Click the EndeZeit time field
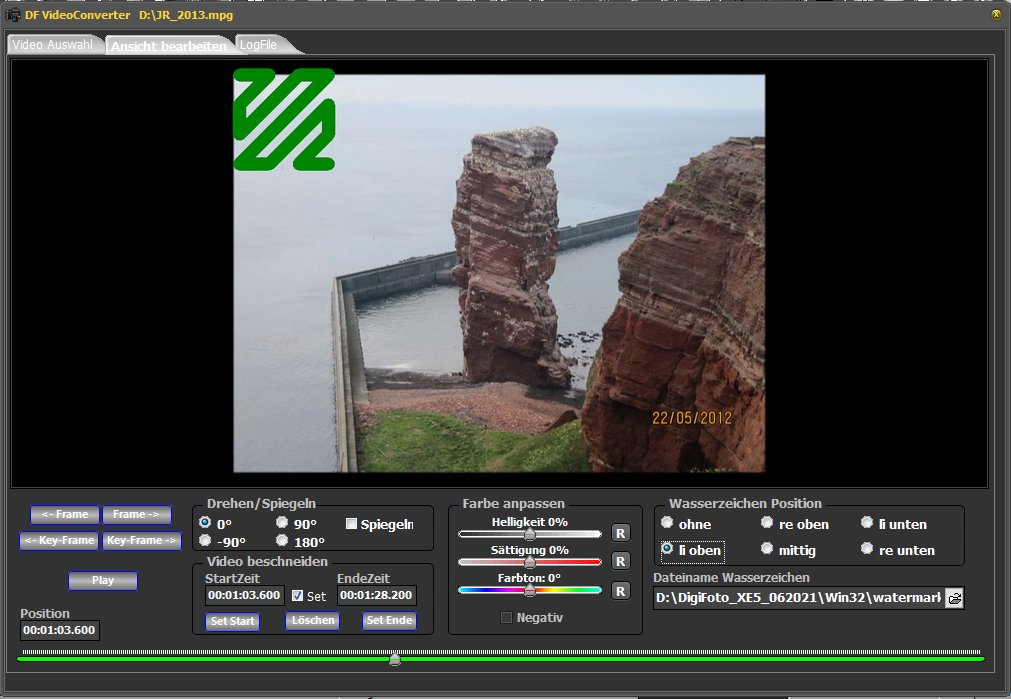The width and height of the screenshot is (1011, 699). point(376,596)
